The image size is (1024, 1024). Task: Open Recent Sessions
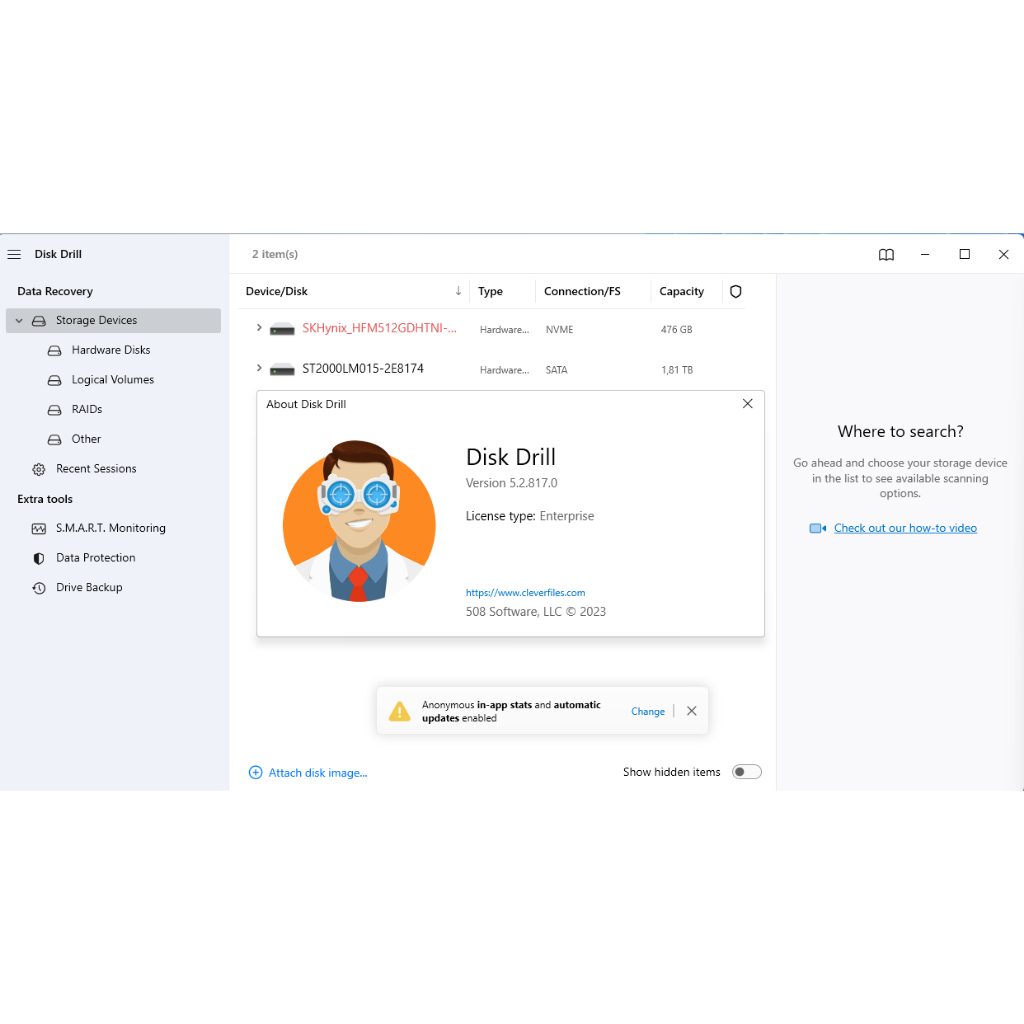(96, 469)
